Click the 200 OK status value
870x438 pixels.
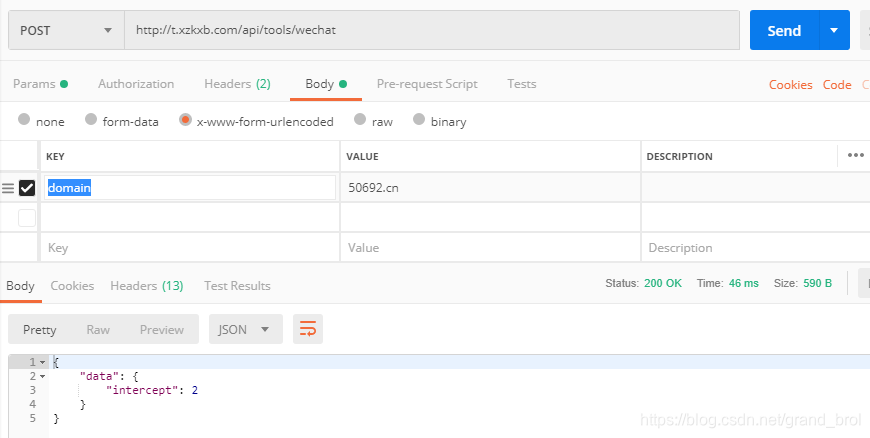pos(662,283)
